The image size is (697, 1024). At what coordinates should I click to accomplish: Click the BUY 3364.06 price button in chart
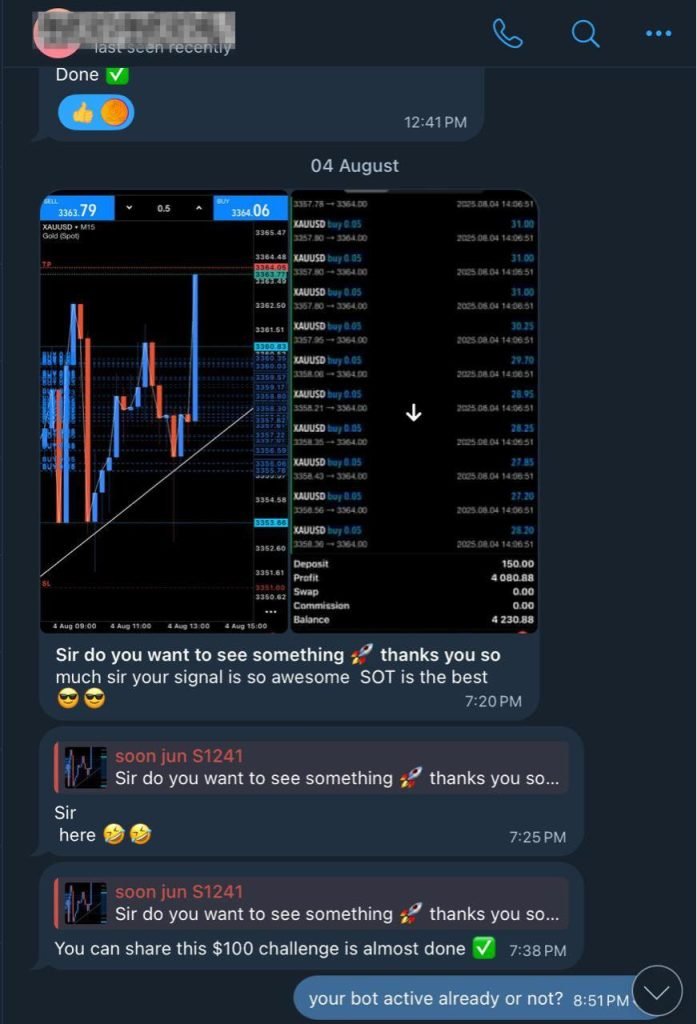pos(250,208)
